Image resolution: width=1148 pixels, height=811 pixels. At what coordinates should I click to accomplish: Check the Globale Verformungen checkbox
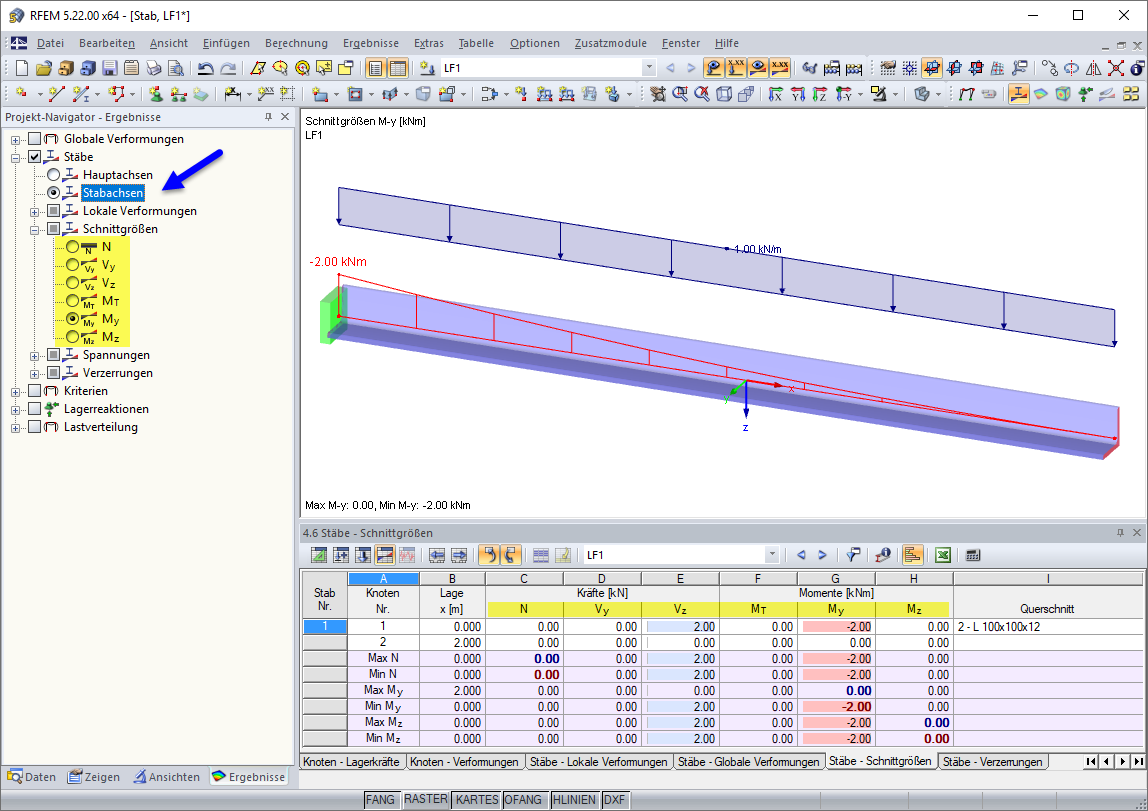(34, 139)
